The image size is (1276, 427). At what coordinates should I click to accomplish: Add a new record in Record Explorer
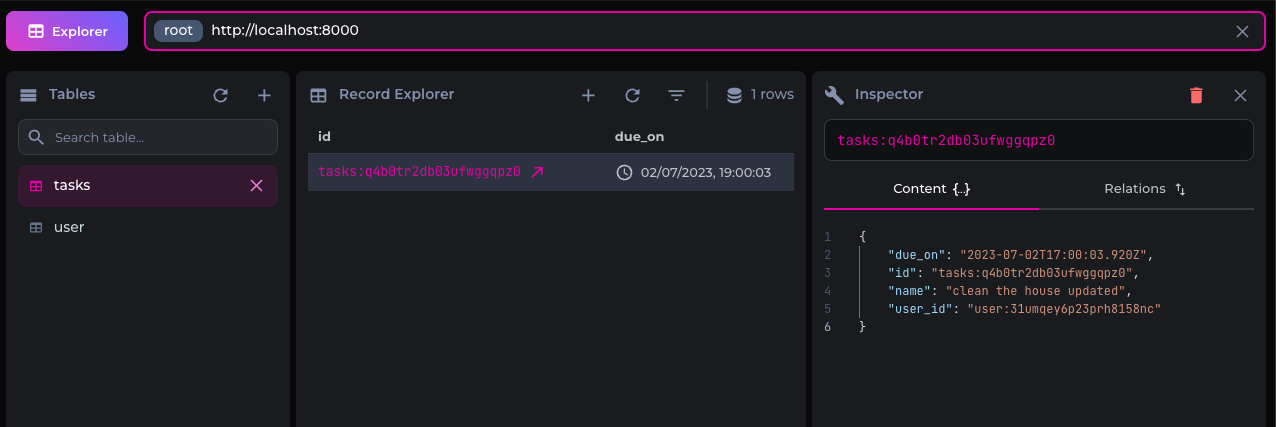(588, 95)
